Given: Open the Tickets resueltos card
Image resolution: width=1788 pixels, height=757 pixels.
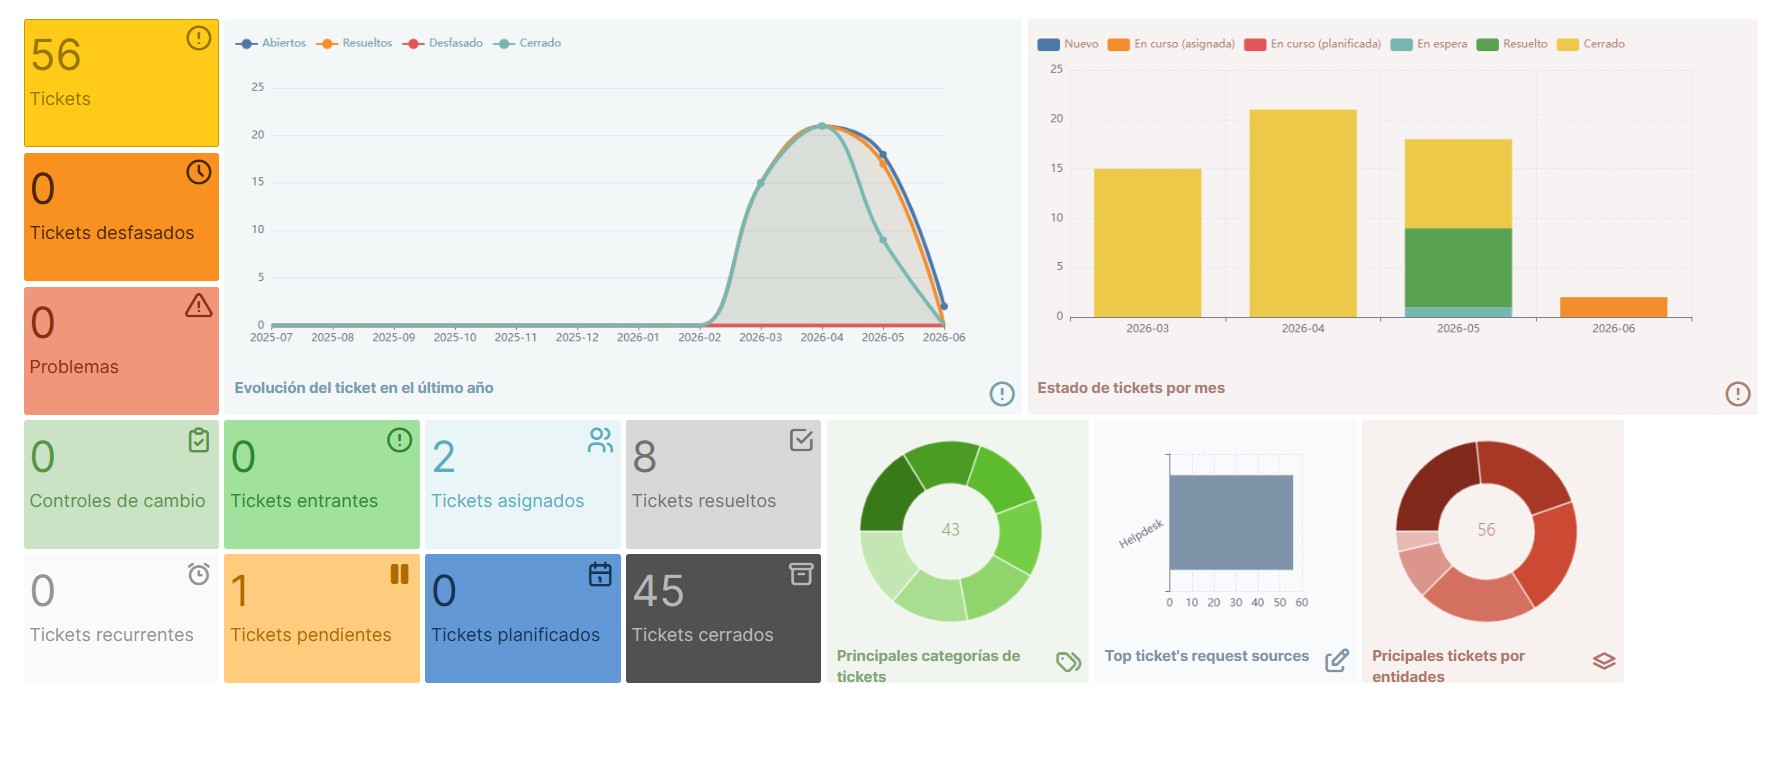Looking at the screenshot, I should (x=723, y=484).
